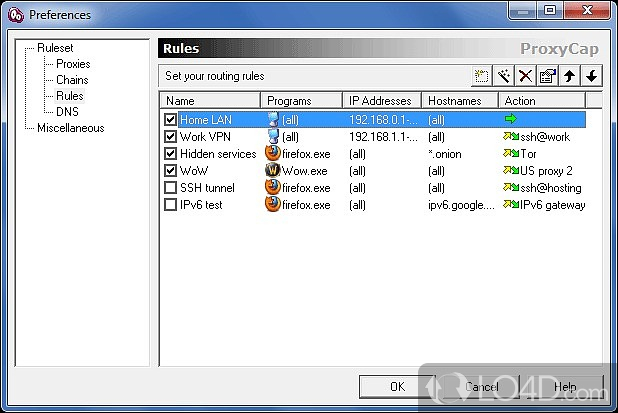Uncheck the Home LAN rule checkbox
618x413 pixels.
[x=170, y=119]
